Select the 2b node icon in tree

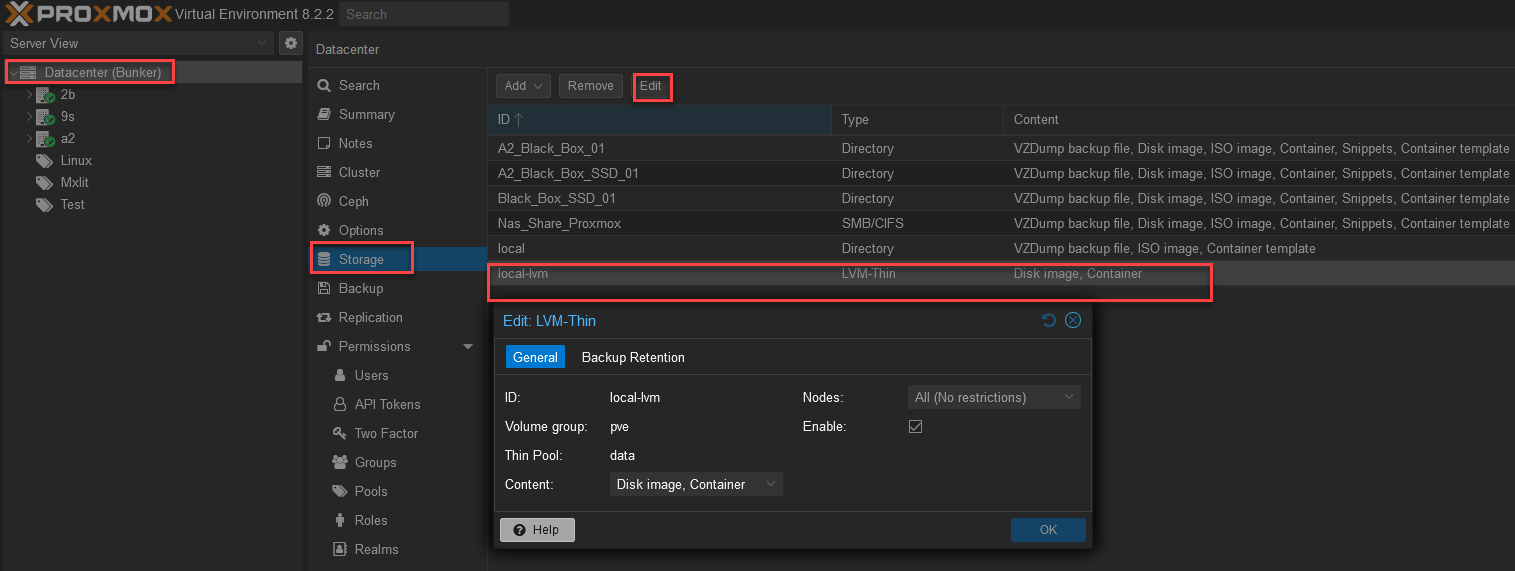coord(45,95)
